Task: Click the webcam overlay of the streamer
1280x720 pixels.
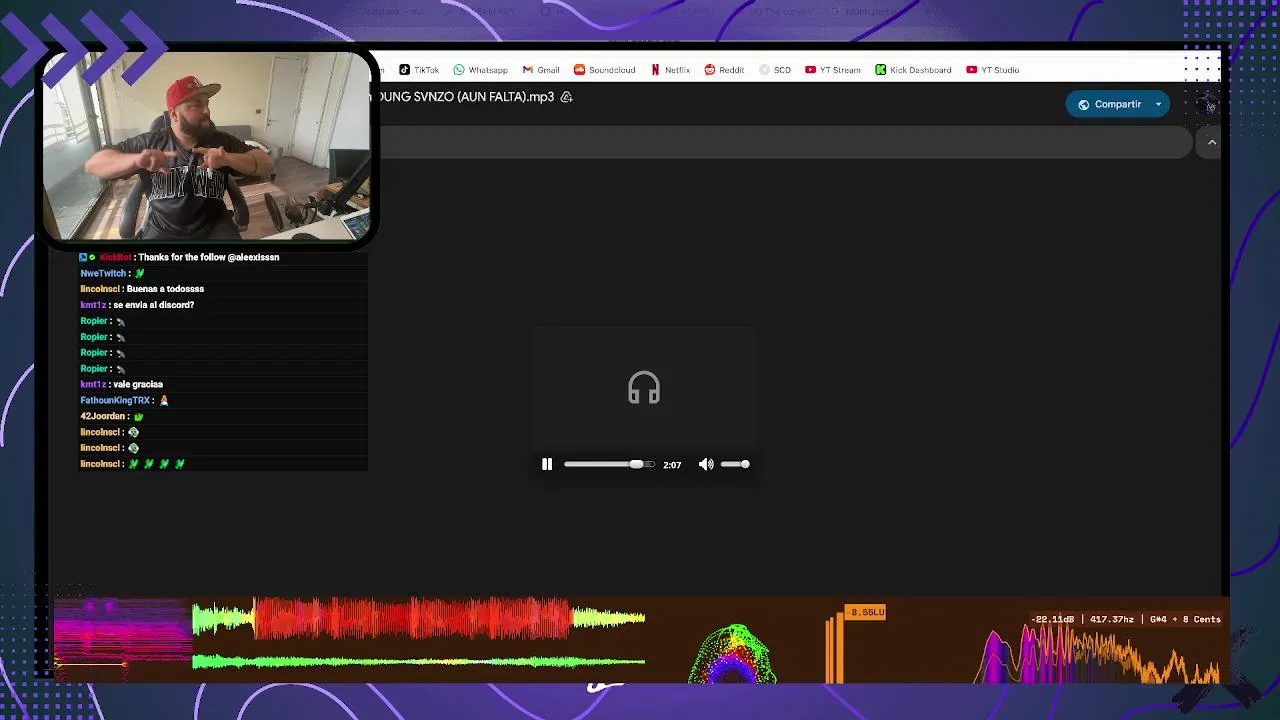Action: (x=206, y=145)
